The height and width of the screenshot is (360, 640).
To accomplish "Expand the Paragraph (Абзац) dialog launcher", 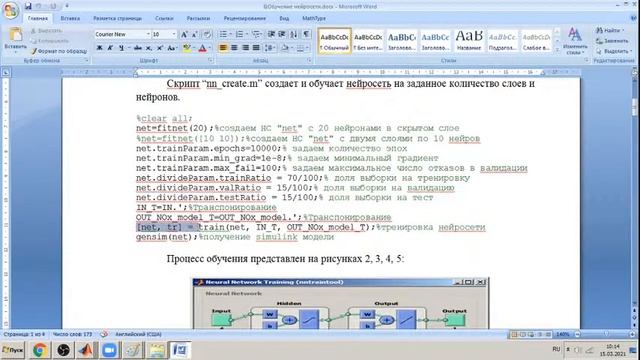I will tap(309, 60).
